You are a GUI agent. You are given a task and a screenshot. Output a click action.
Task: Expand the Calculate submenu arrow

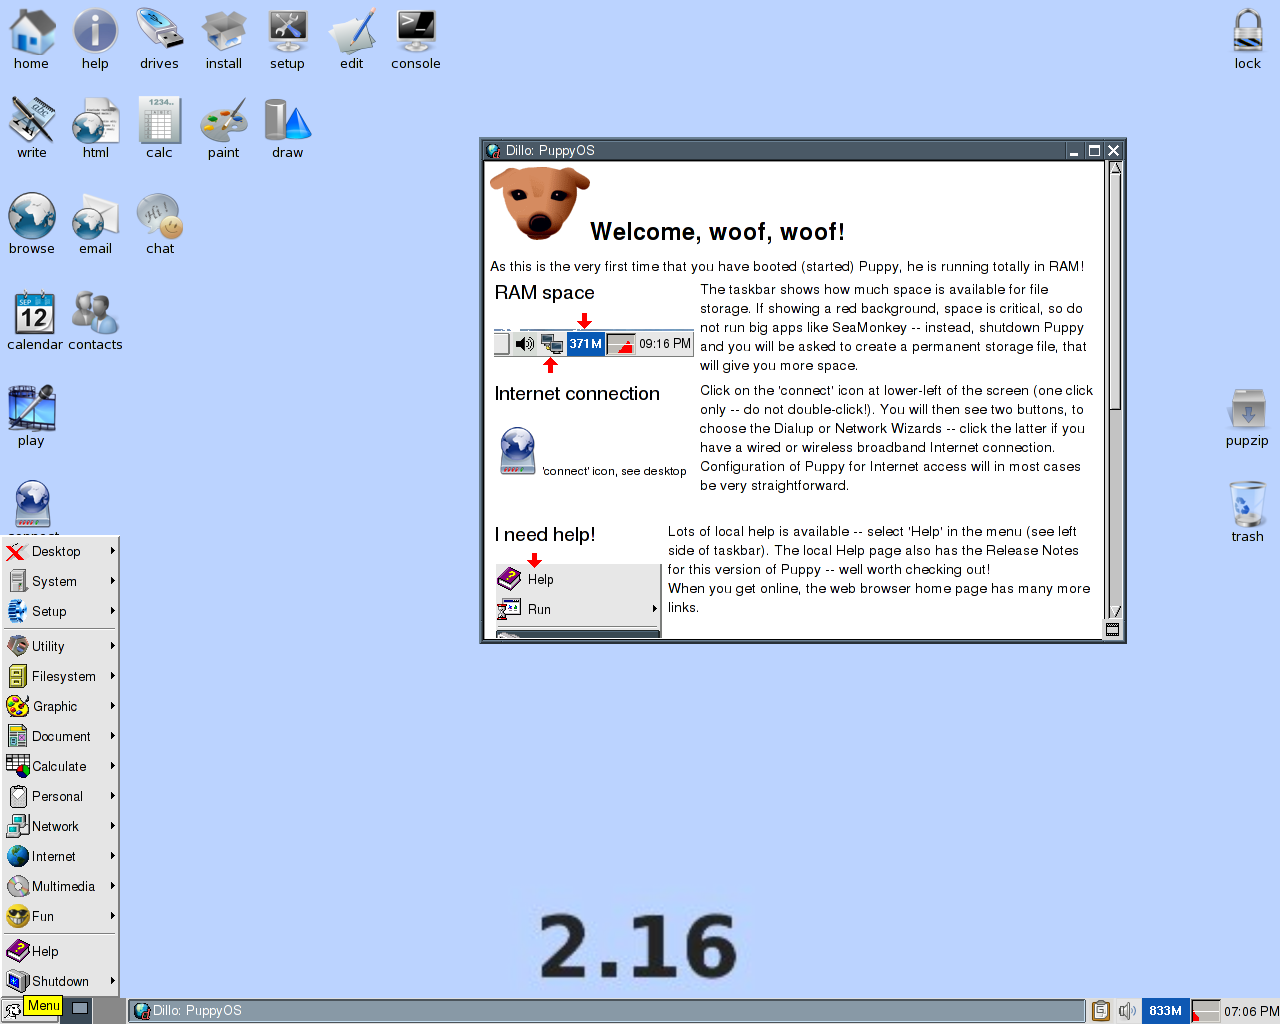coord(113,766)
